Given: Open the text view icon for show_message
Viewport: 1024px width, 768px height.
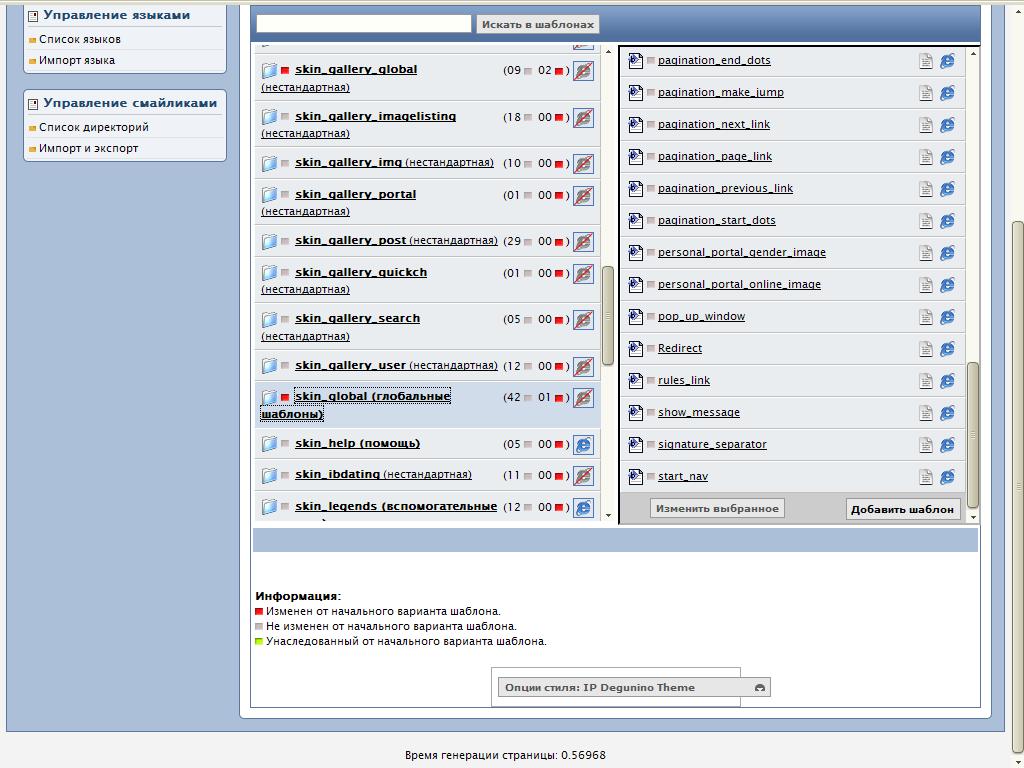Looking at the screenshot, I should point(925,413).
